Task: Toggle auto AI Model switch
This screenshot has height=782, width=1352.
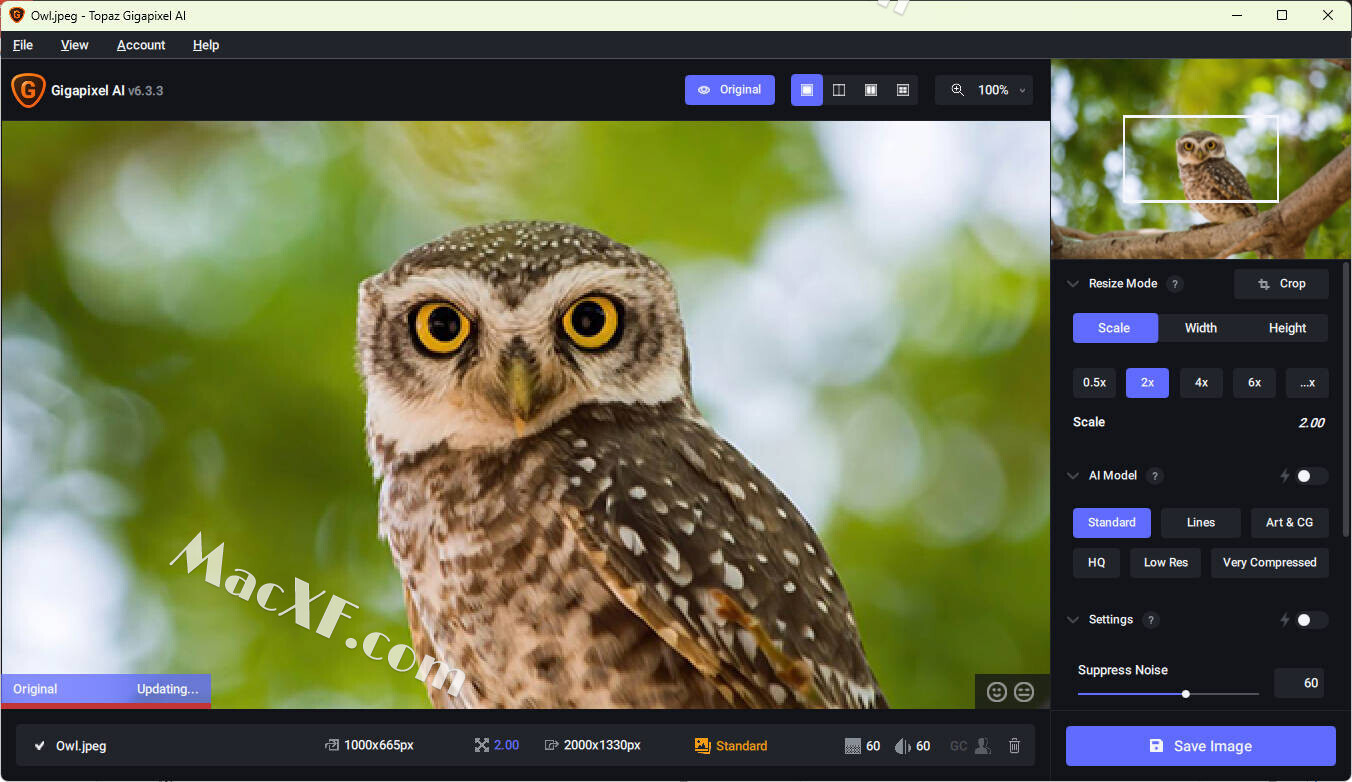Action: [x=1311, y=476]
